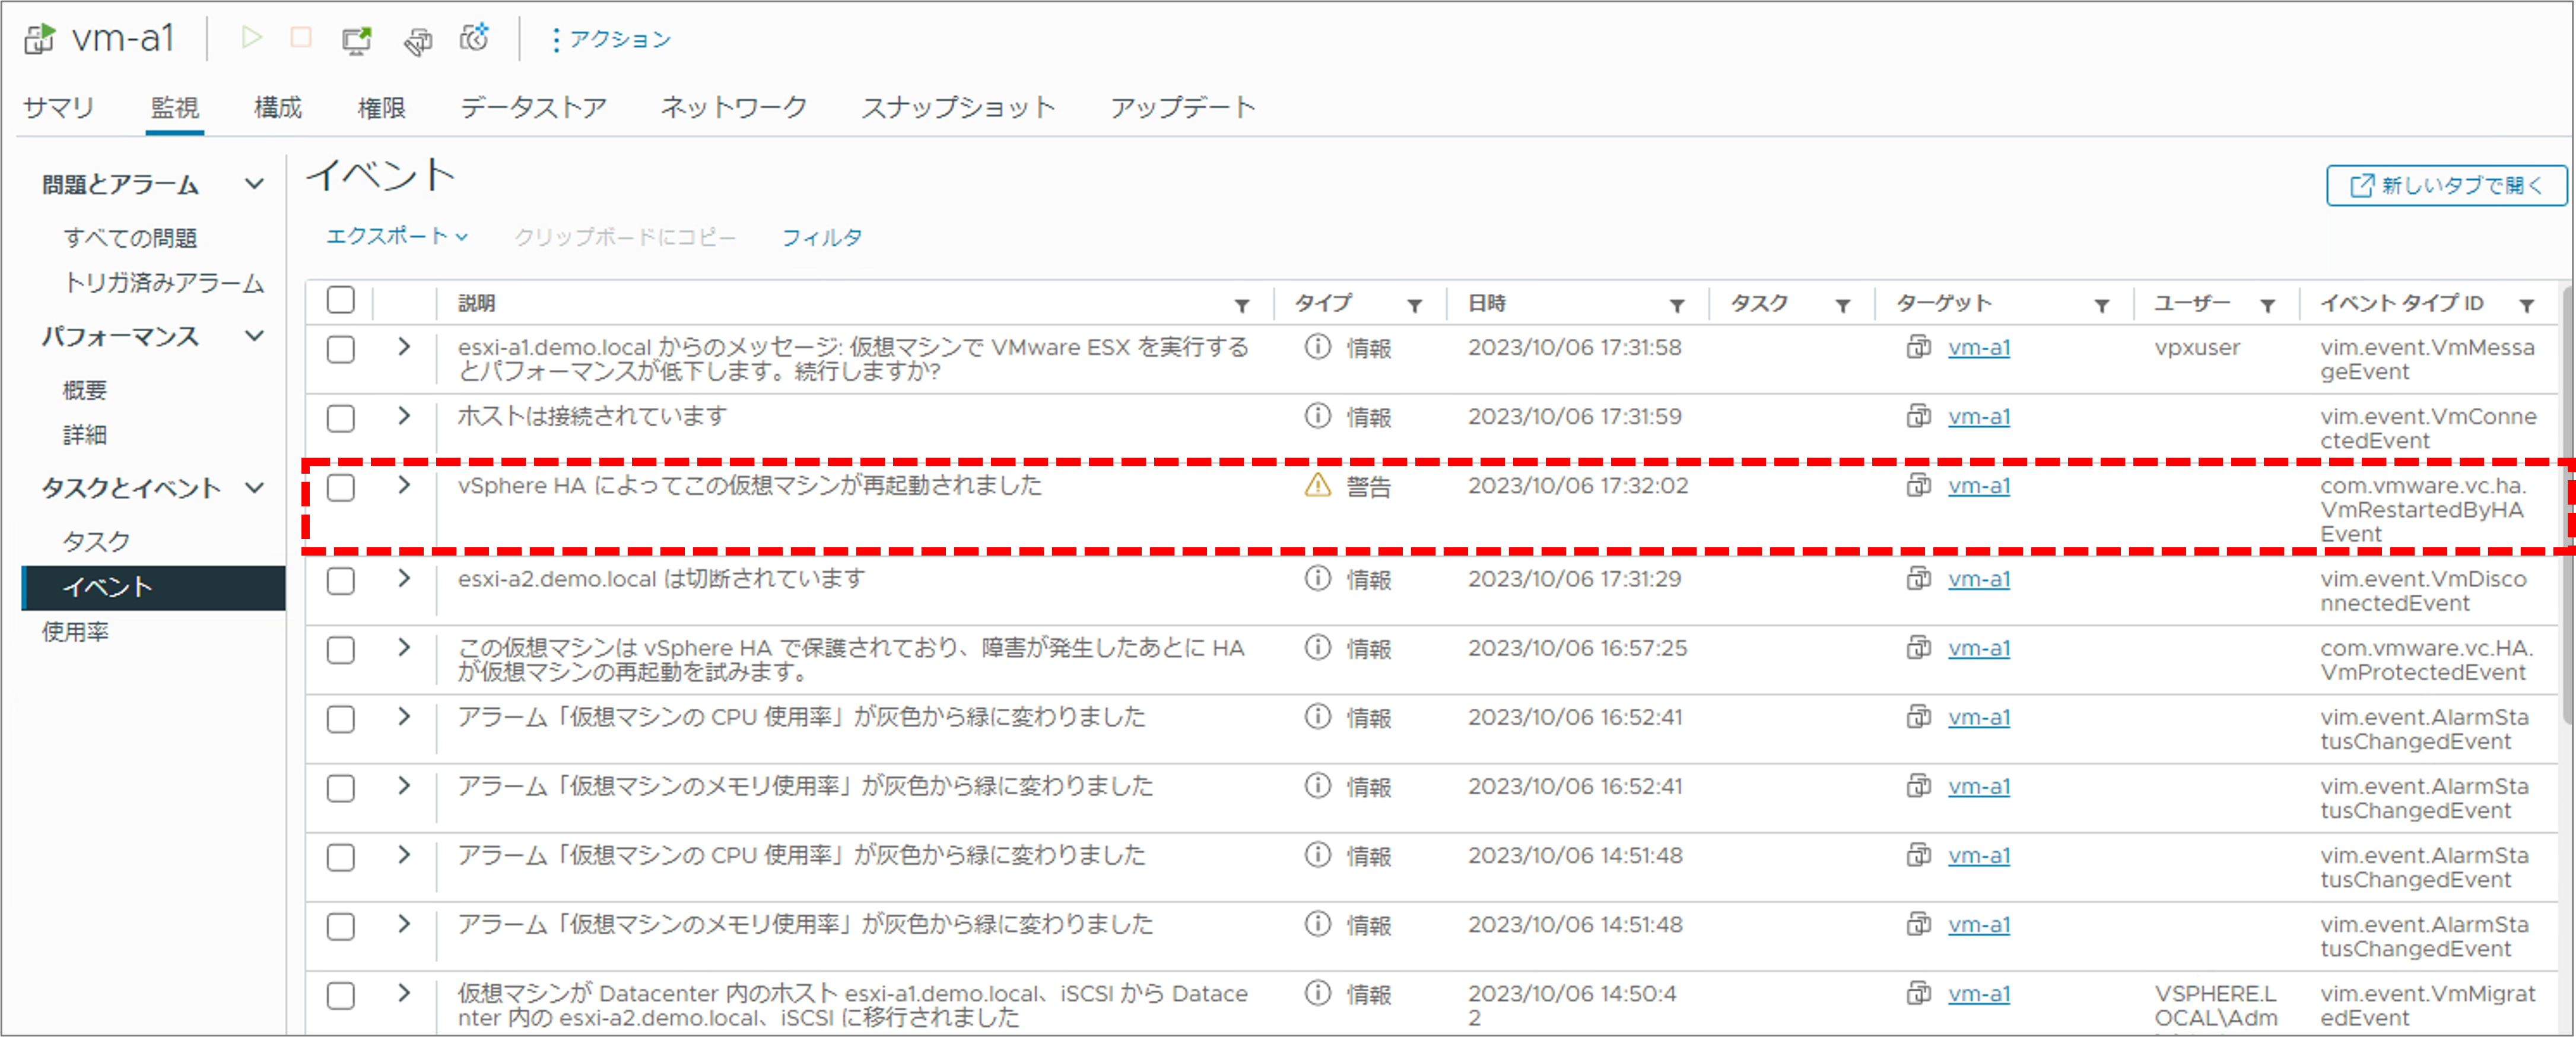2576x1037 pixels.
Task: Filter the 説明 column
Action: point(1242,305)
